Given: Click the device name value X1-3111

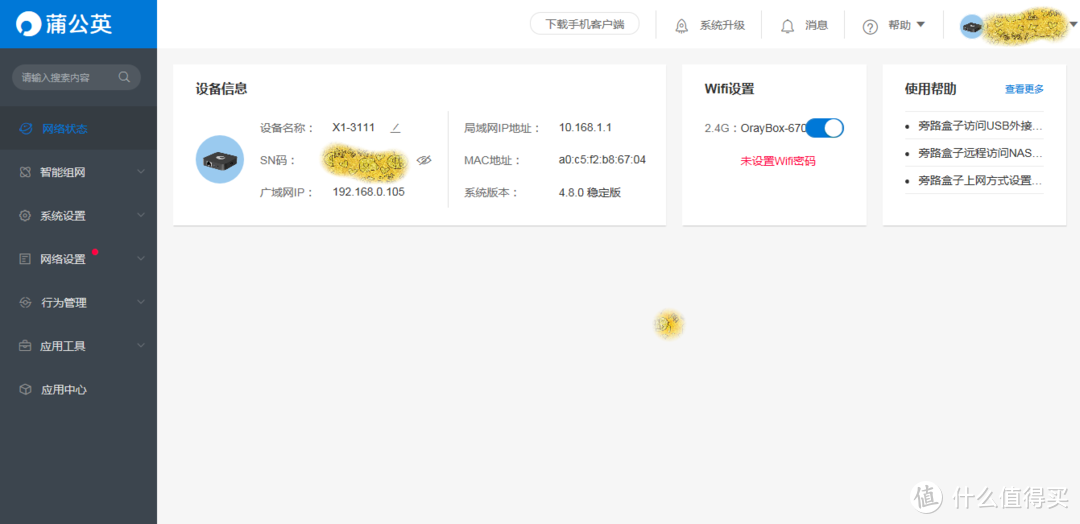Looking at the screenshot, I should (353, 127).
